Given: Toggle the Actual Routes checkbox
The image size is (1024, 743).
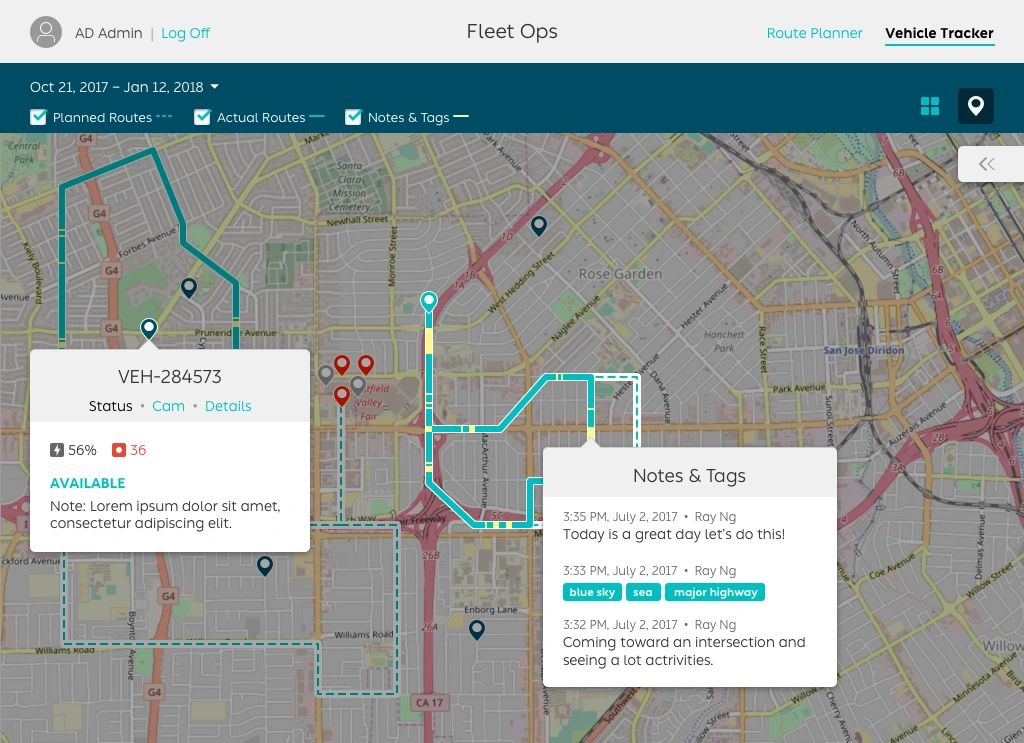Looking at the screenshot, I should [x=202, y=117].
